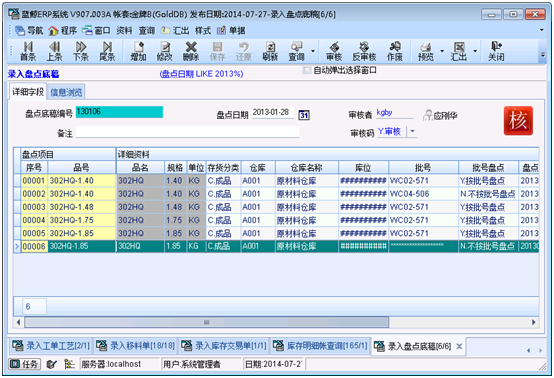The width and height of the screenshot is (554, 378).
Task: Open the 导航 menu
Action: coord(29,30)
